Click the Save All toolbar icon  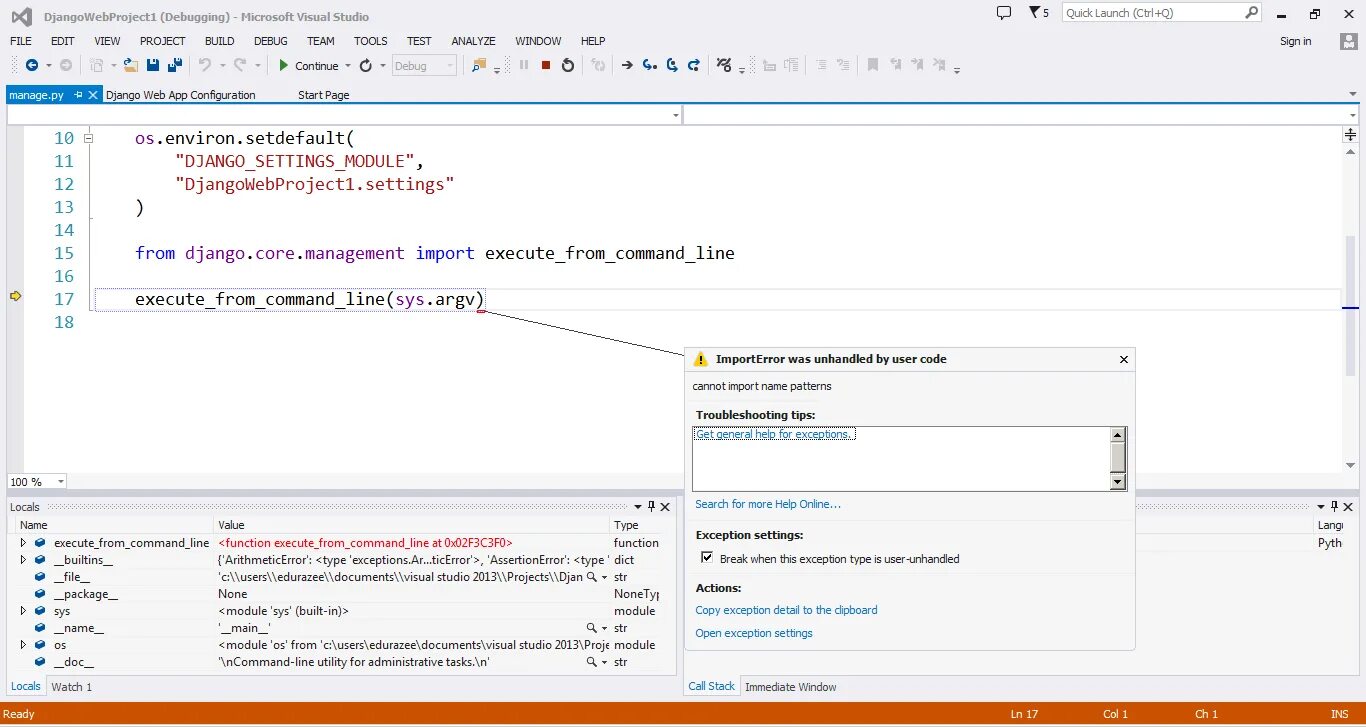[174, 64]
